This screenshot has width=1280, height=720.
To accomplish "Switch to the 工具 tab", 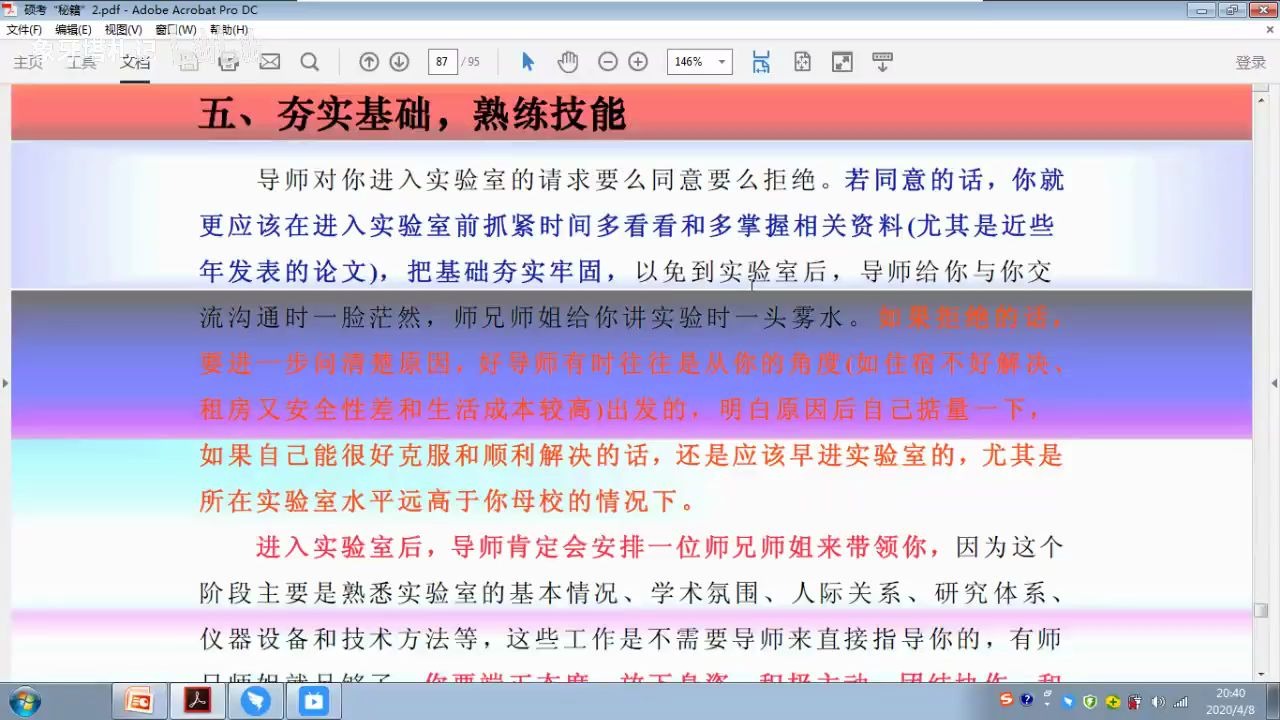I will pyautogui.click(x=82, y=61).
